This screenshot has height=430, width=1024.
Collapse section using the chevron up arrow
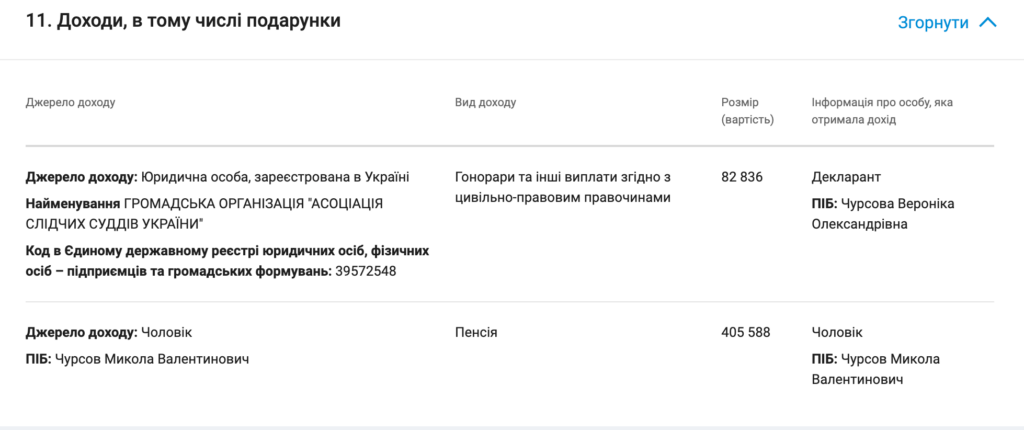[988, 22]
